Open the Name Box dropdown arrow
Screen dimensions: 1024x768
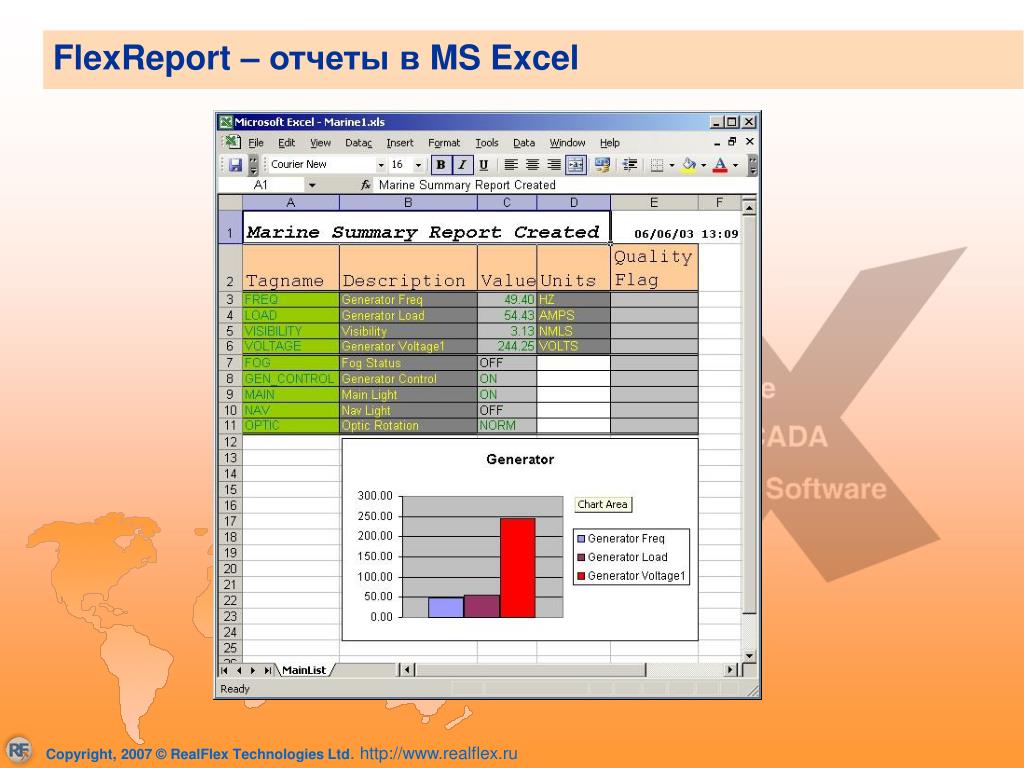312,185
